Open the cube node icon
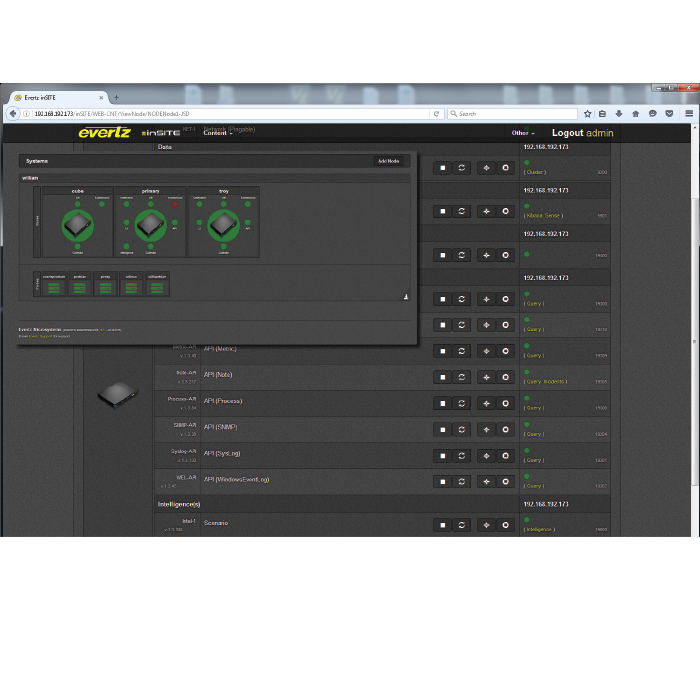Image resolution: width=700 pixels, height=700 pixels. click(x=78, y=225)
